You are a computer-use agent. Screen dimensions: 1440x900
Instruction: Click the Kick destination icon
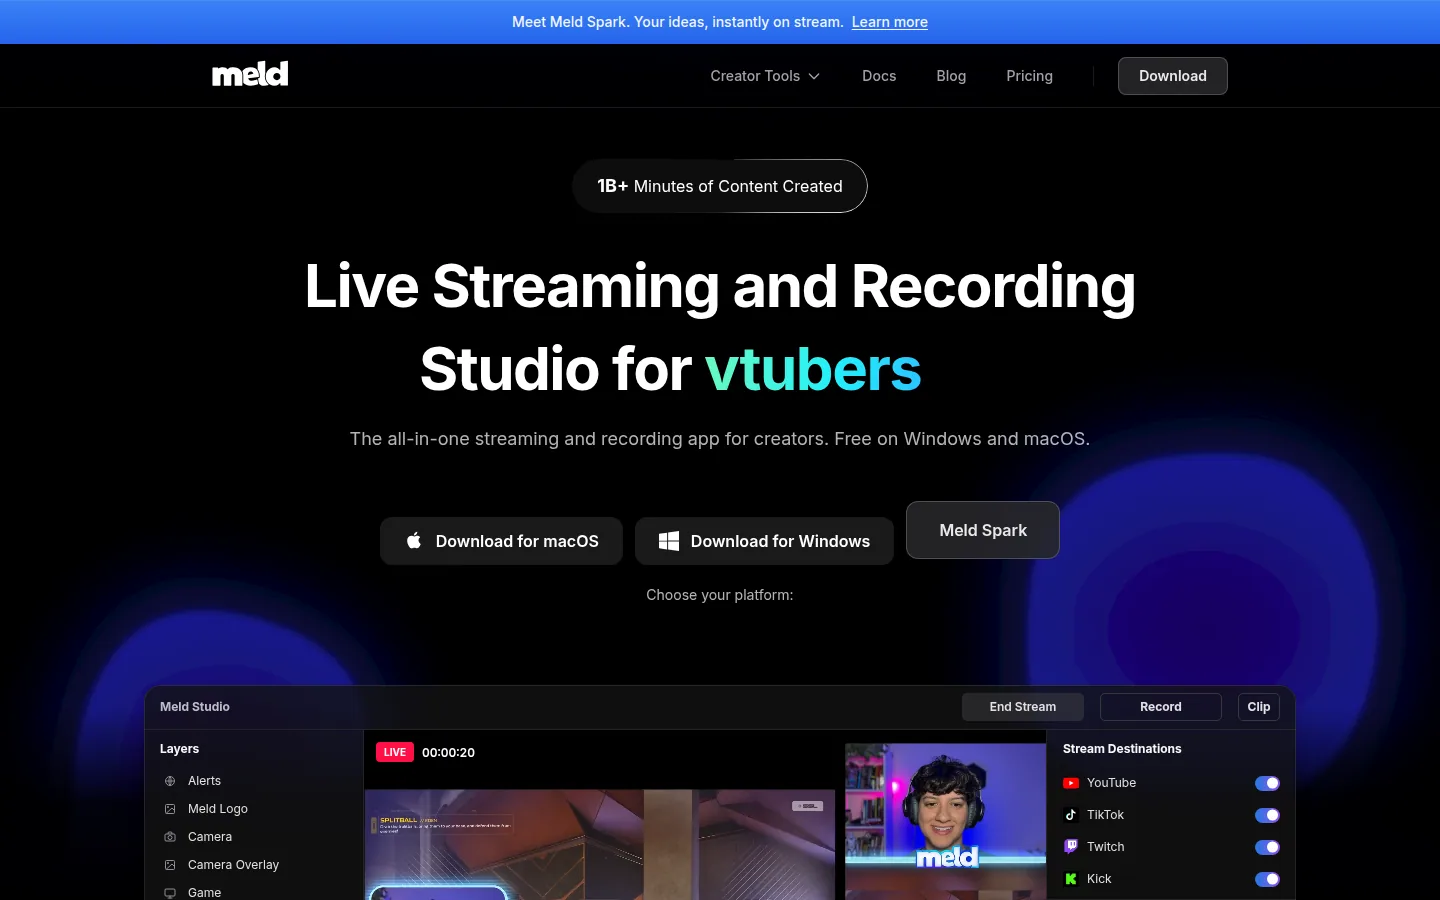[1071, 879]
